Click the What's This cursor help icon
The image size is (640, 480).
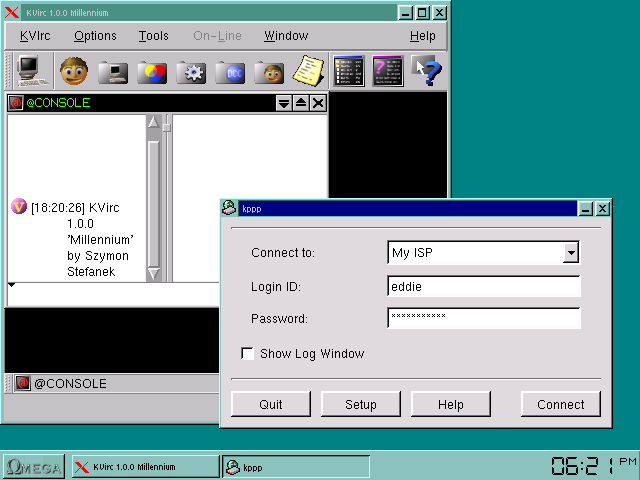(427, 71)
